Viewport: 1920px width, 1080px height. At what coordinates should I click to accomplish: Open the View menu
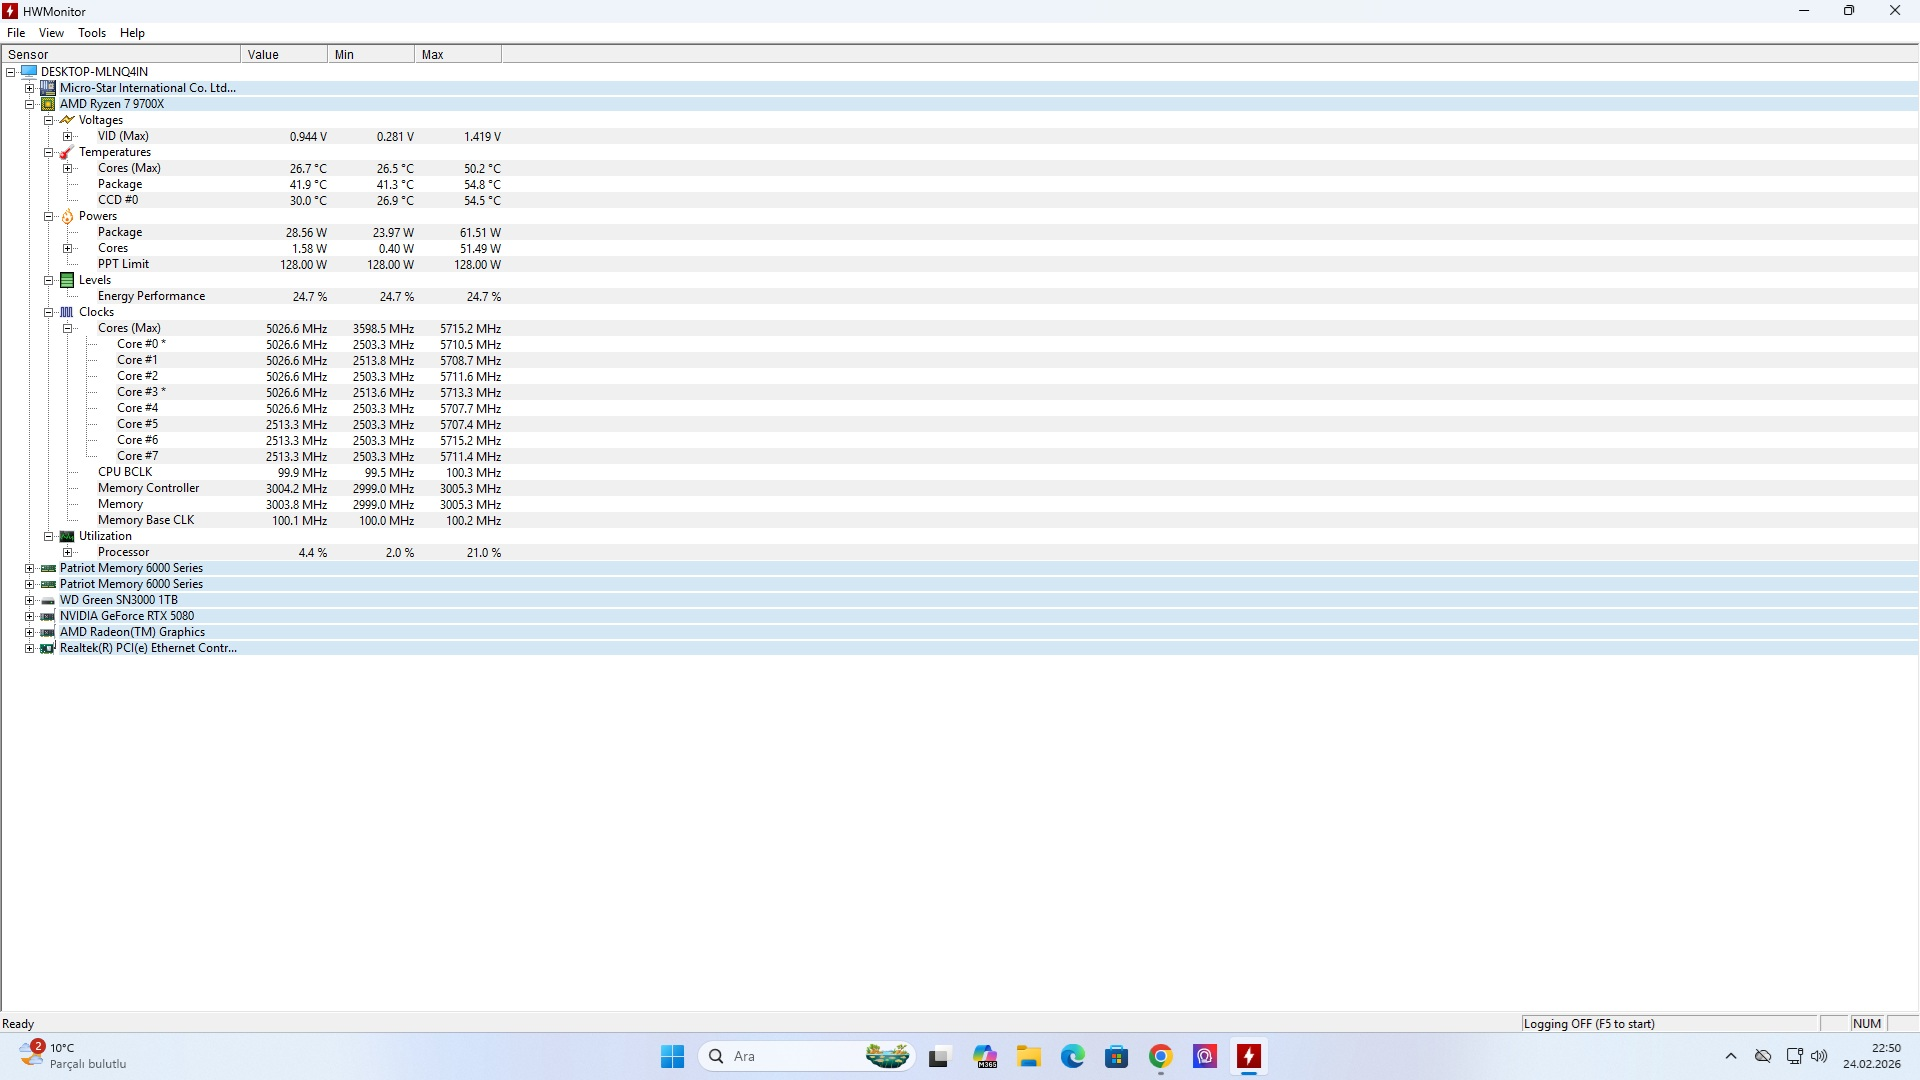pyautogui.click(x=51, y=33)
